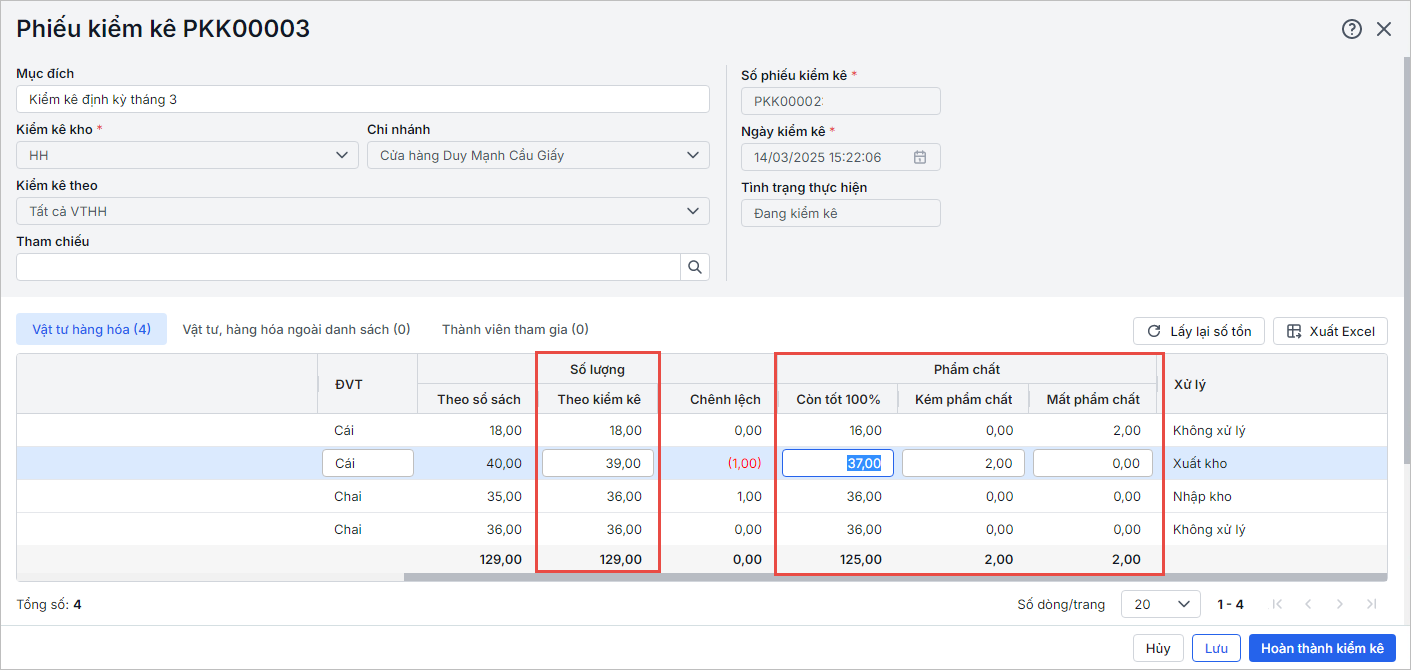
Task: Click the horizontal table scrollbar
Action: (x=894, y=577)
